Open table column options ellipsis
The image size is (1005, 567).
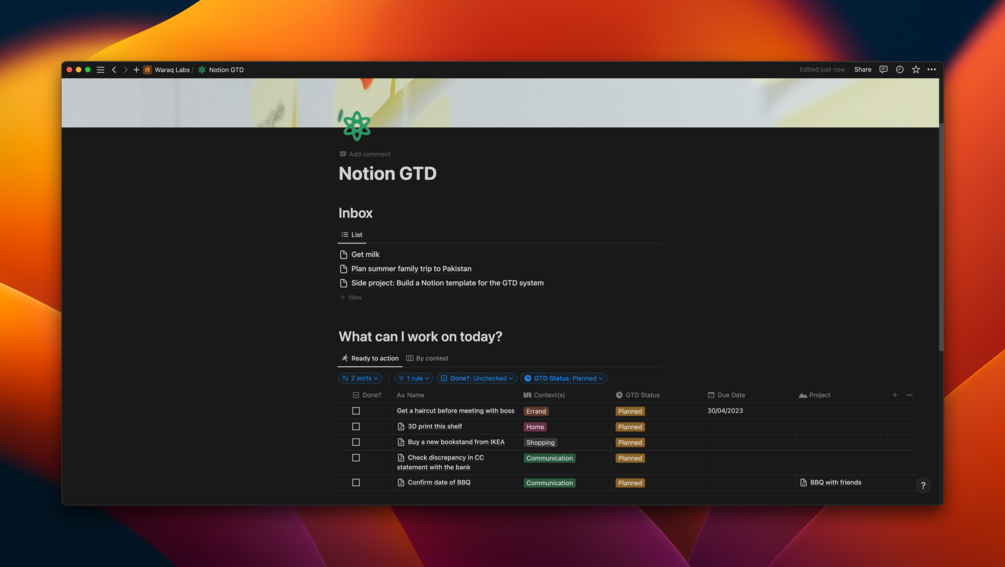909,395
